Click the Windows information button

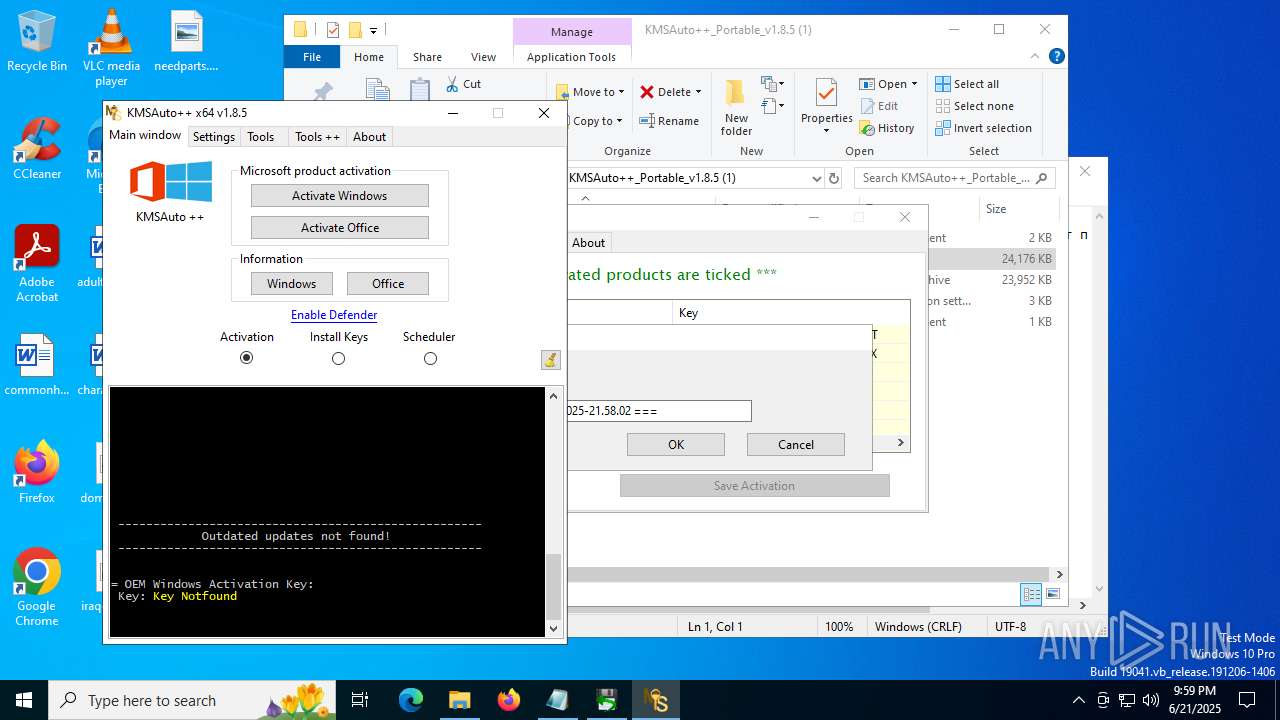[x=291, y=284]
